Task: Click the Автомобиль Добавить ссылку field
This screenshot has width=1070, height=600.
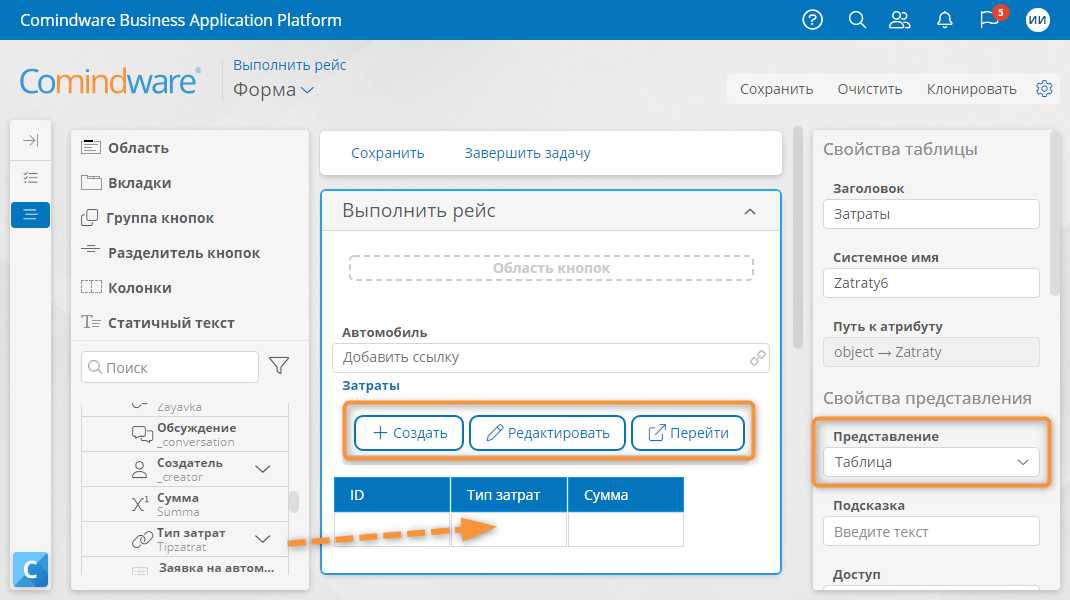Action: (x=551, y=358)
